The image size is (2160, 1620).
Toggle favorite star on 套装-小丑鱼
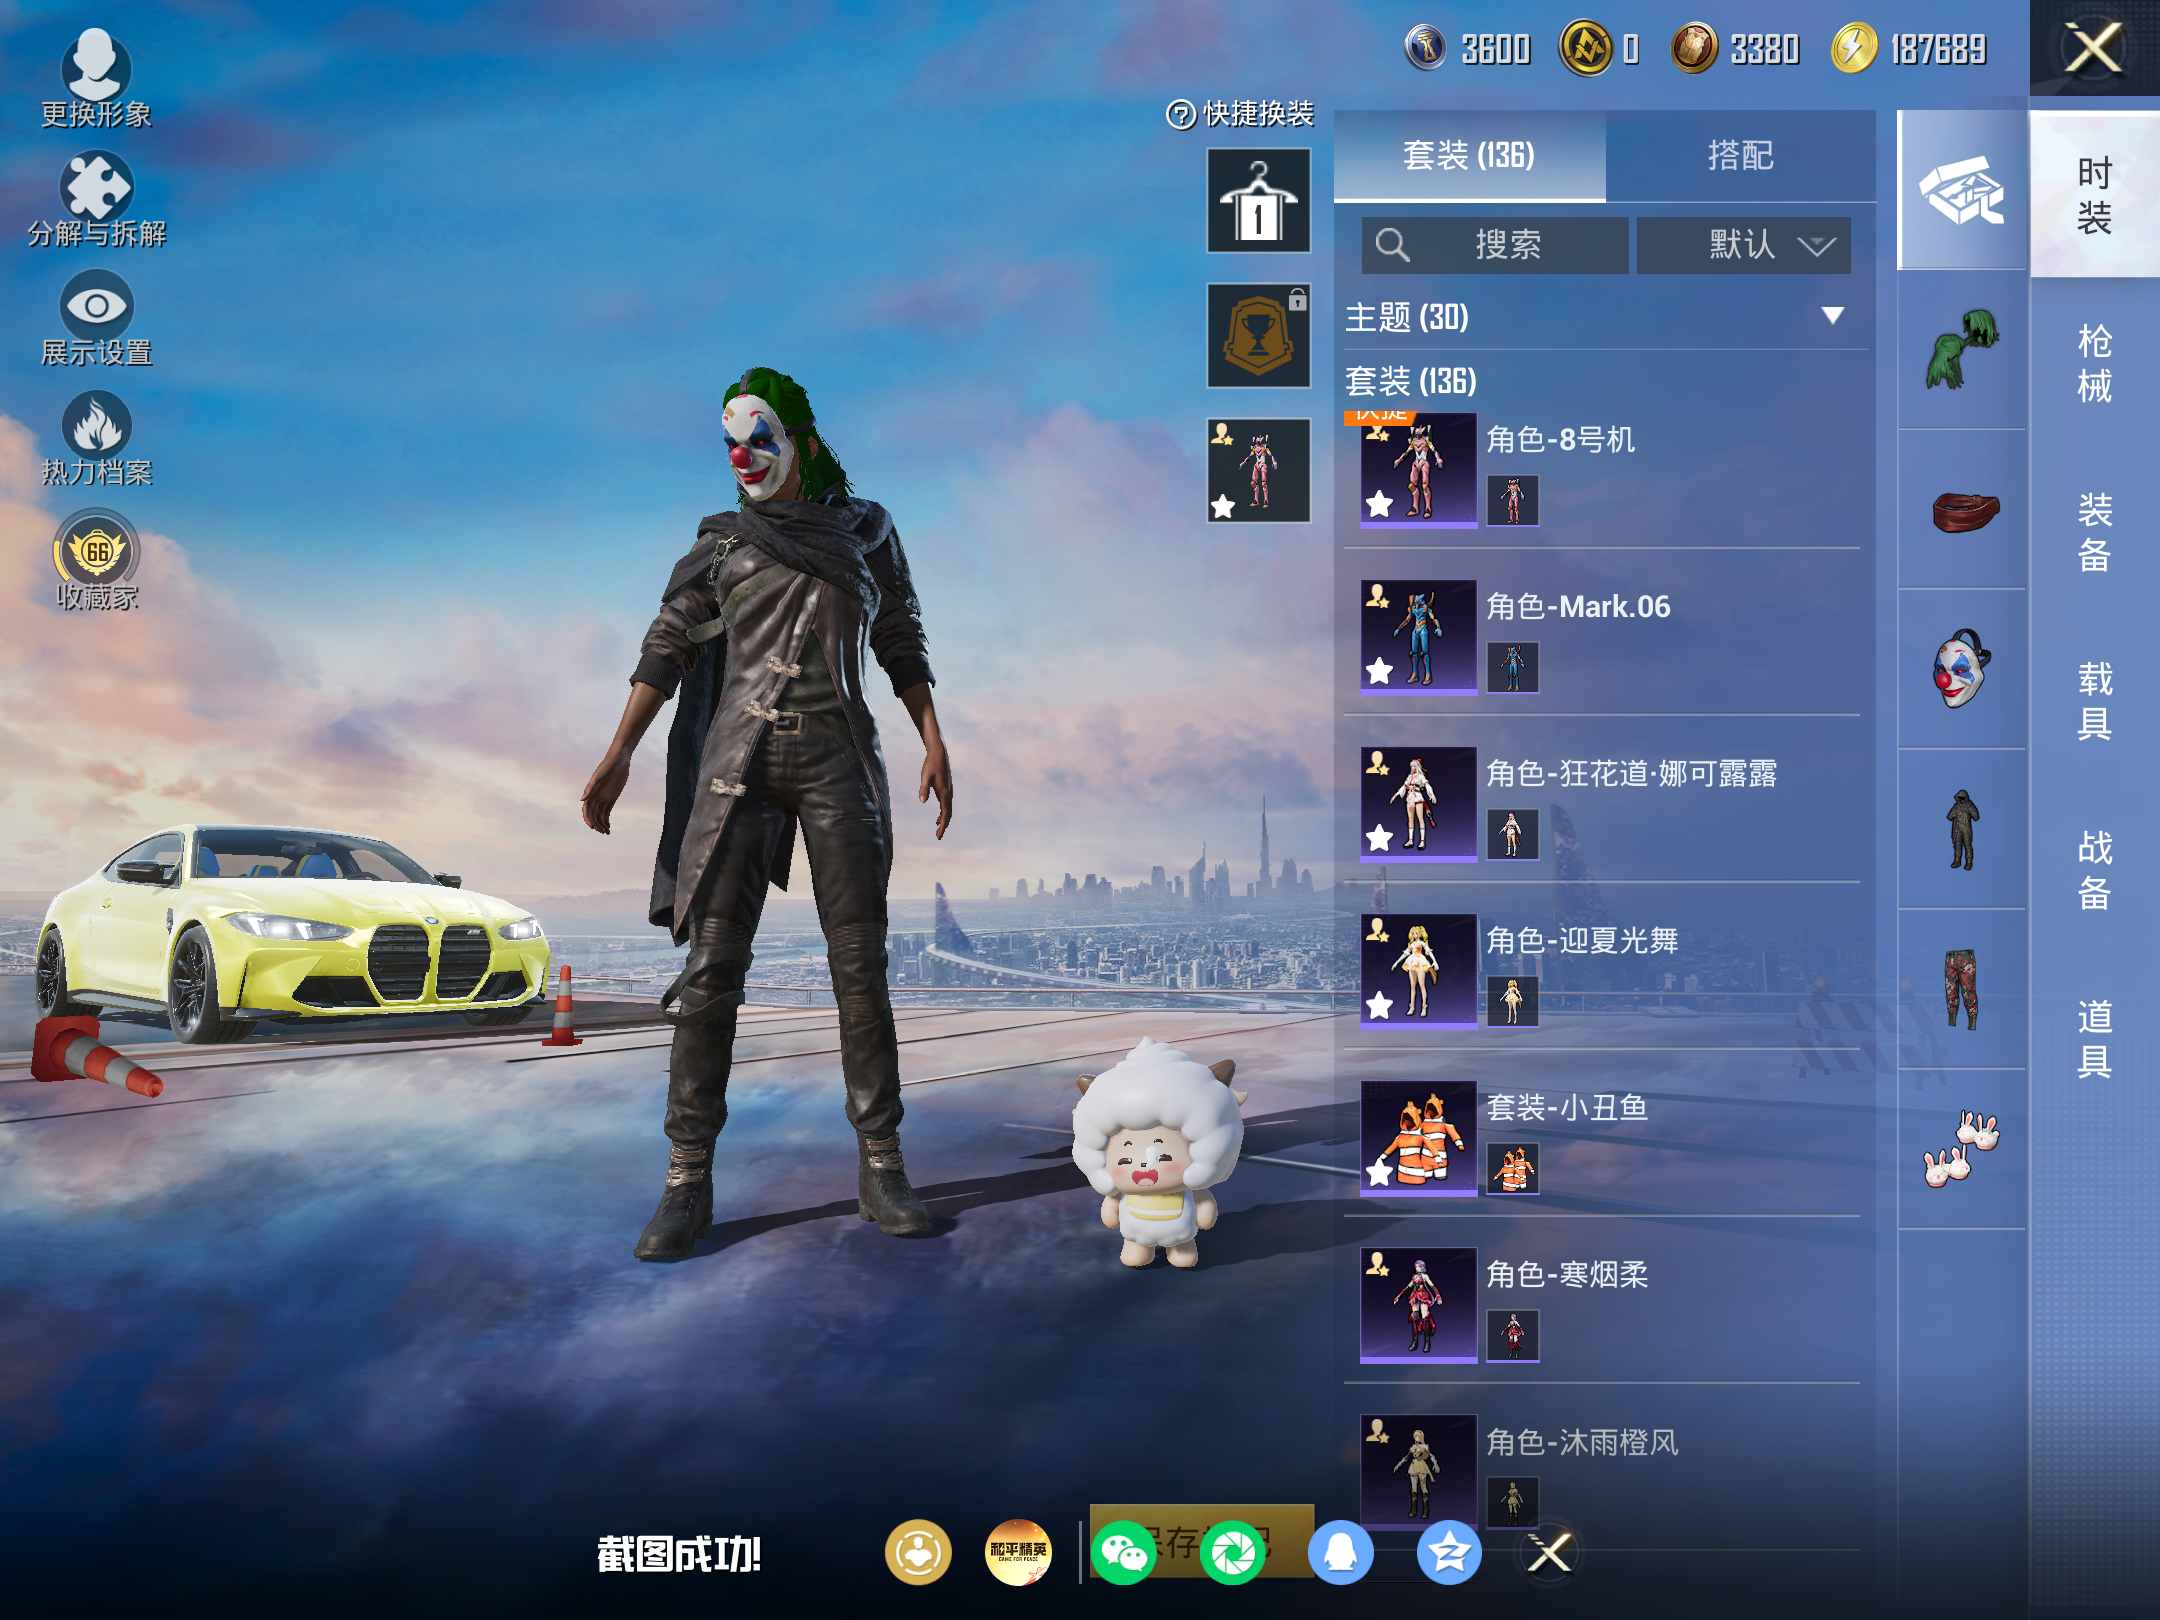pyautogui.click(x=1380, y=1172)
